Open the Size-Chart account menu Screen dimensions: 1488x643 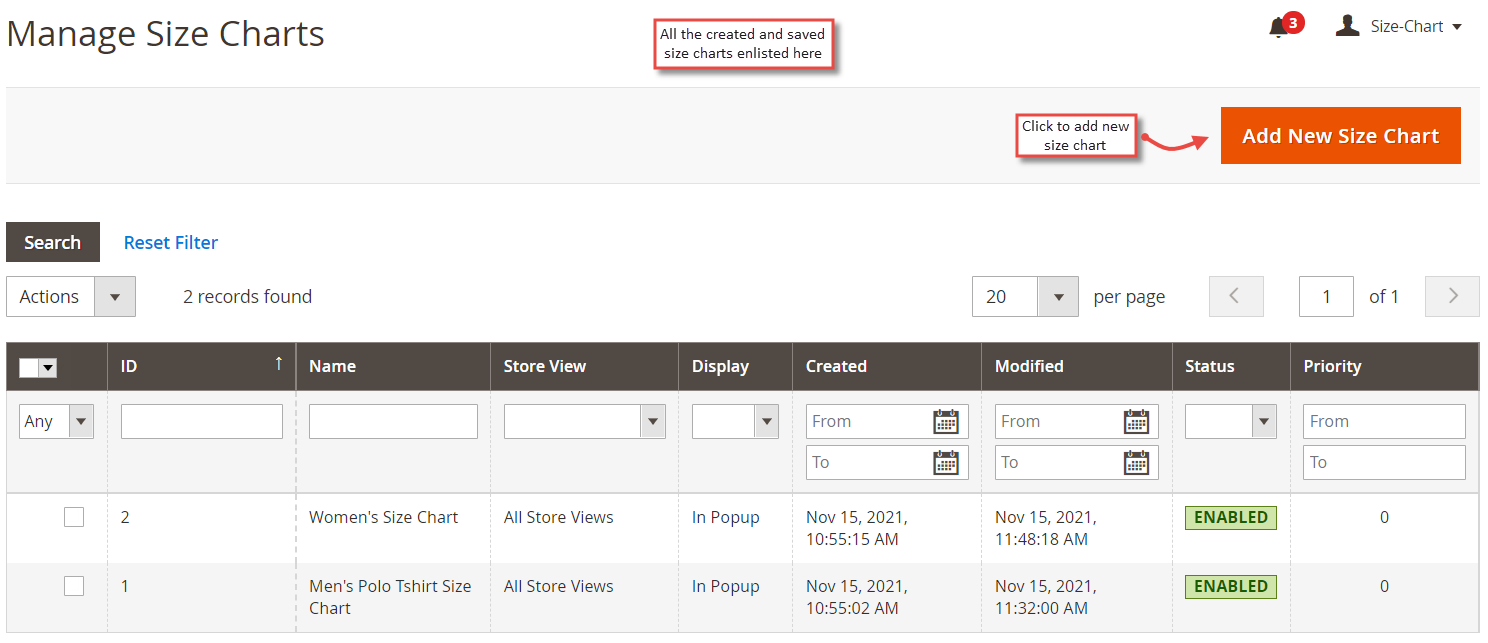pos(1412,26)
